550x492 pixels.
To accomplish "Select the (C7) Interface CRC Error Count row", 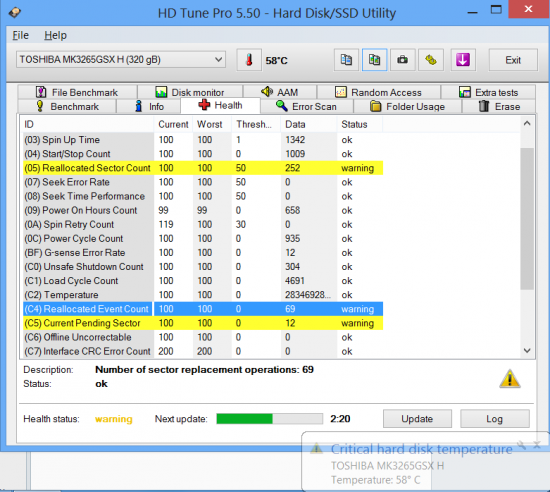I will click(x=203, y=351).
